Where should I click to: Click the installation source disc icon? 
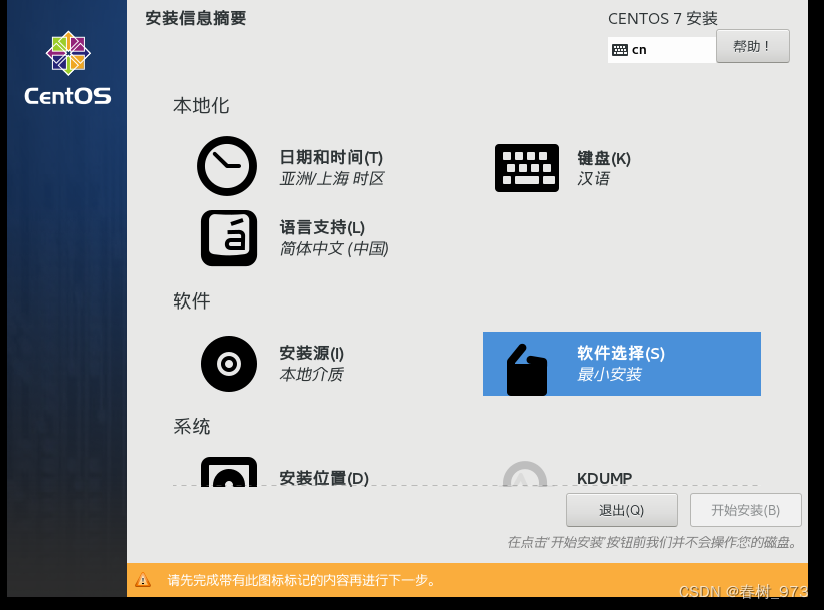[229, 364]
